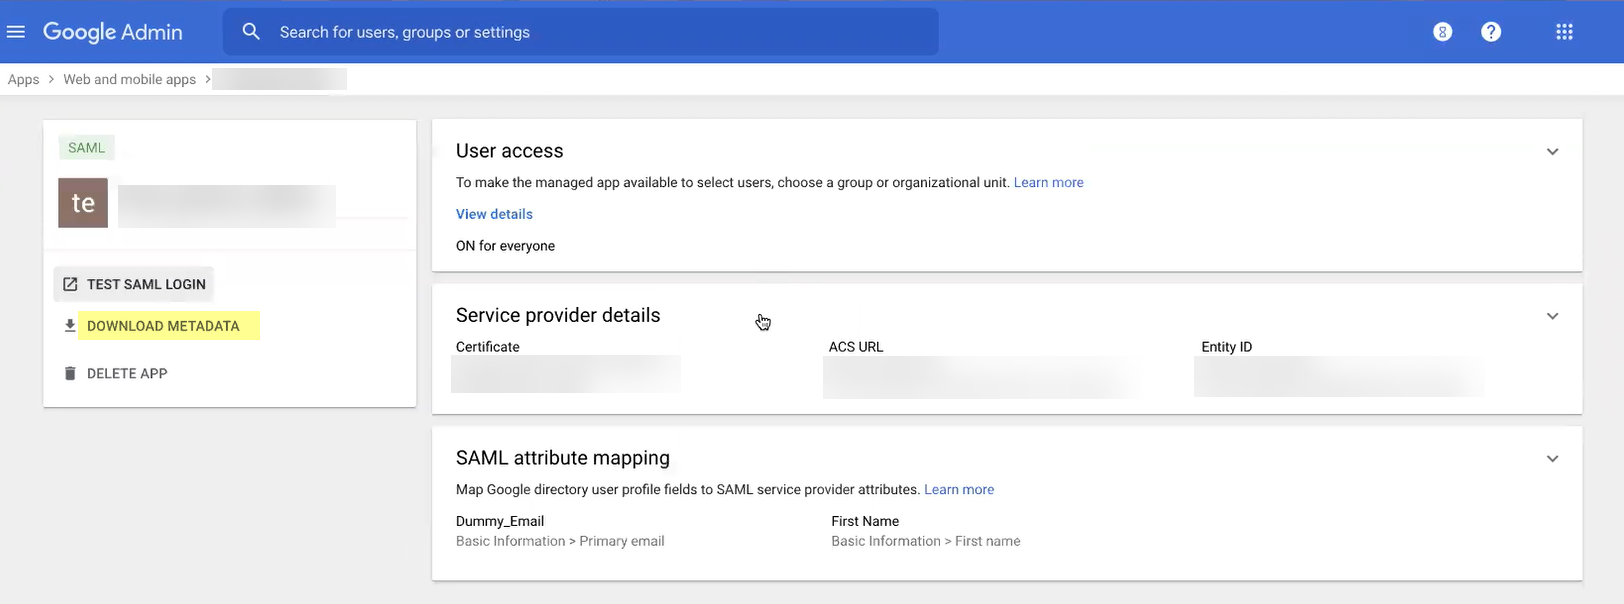Click the 'te' app avatar thumbnail
The width and height of the screenshot is (1624, 604).
pyautogui.click(x=83, y=203)
